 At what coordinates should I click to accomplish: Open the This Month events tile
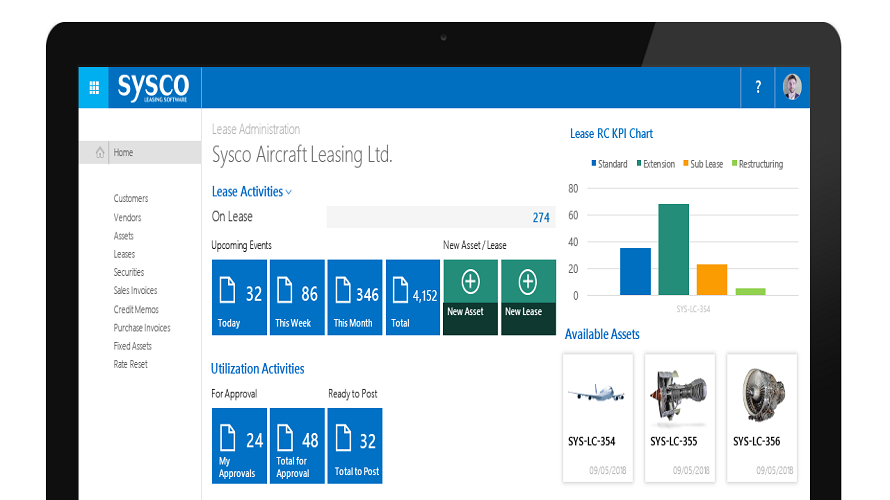355,297
